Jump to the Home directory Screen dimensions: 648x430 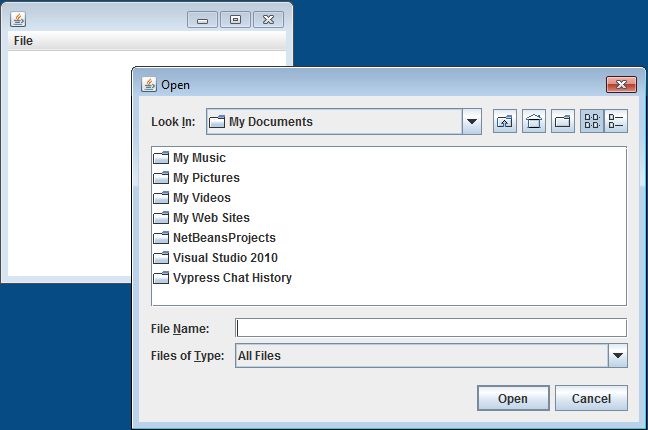(534, 122)
